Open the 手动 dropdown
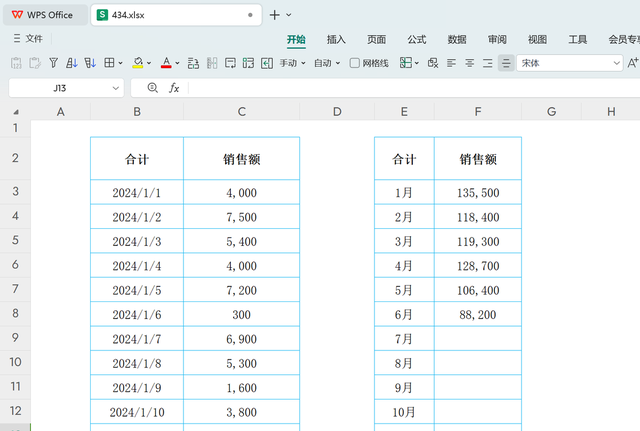 point(292,63)
